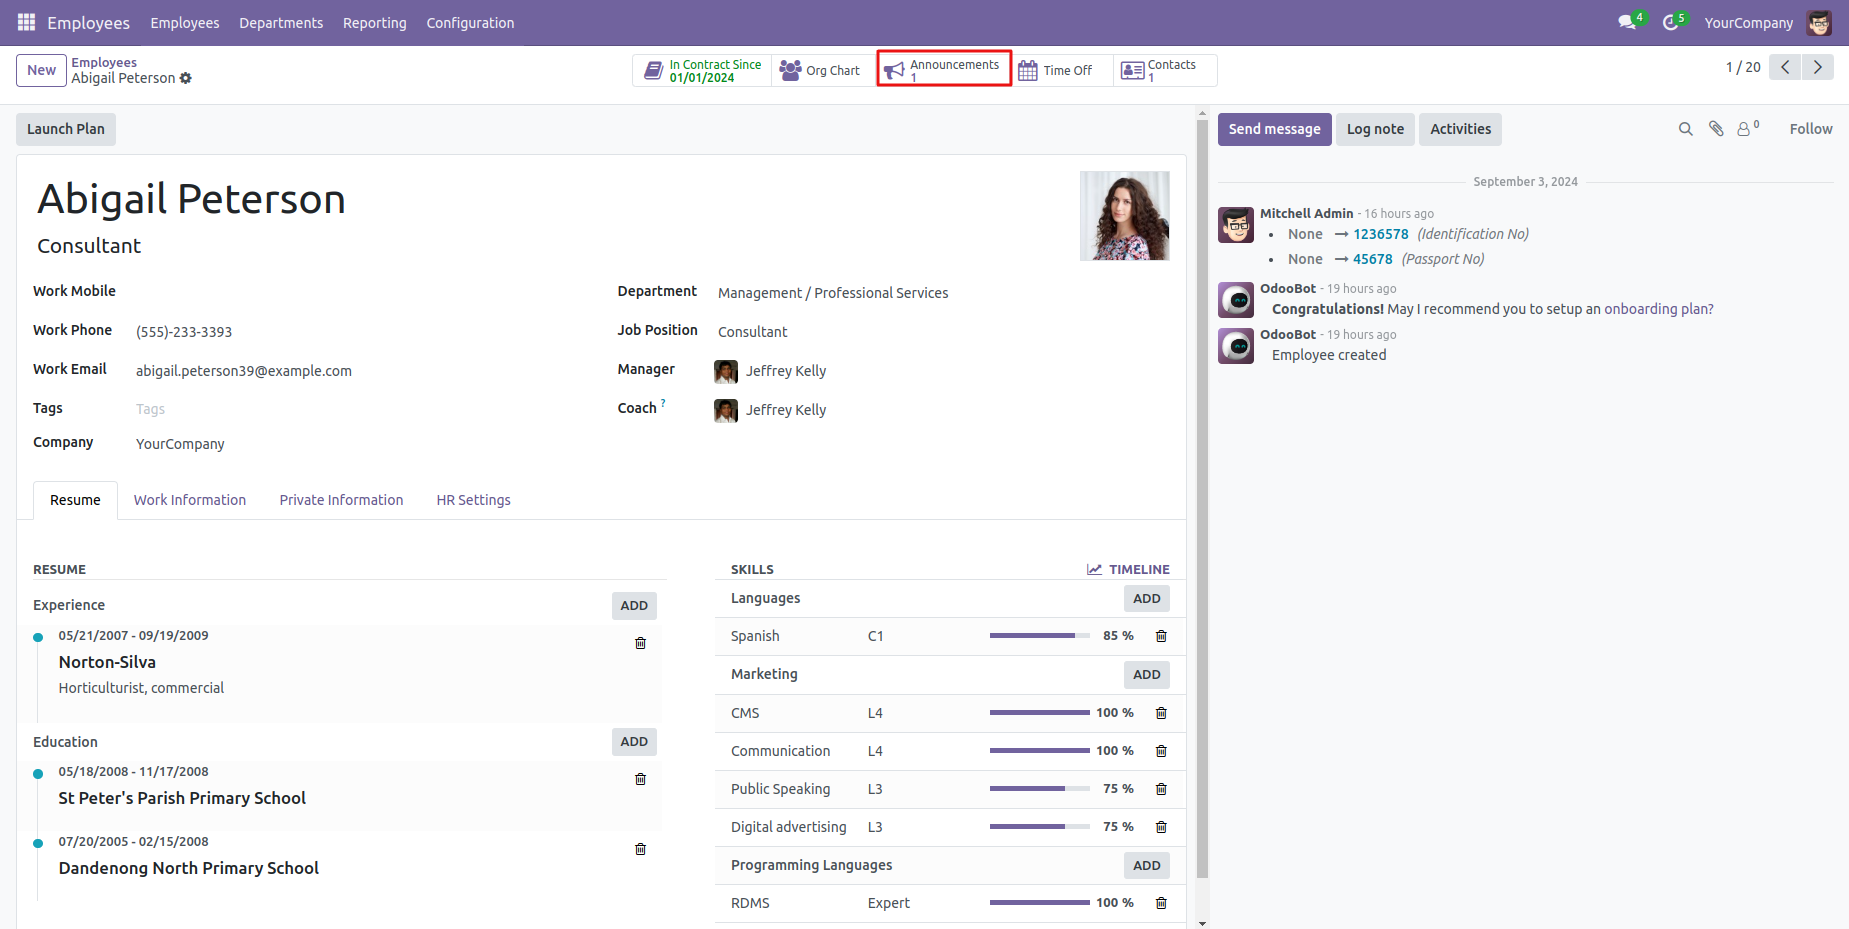Delete the Spanish language skill
The height and width of the screenshot is (929, 1849).
pyautogui.click(x=1161, y=636)
